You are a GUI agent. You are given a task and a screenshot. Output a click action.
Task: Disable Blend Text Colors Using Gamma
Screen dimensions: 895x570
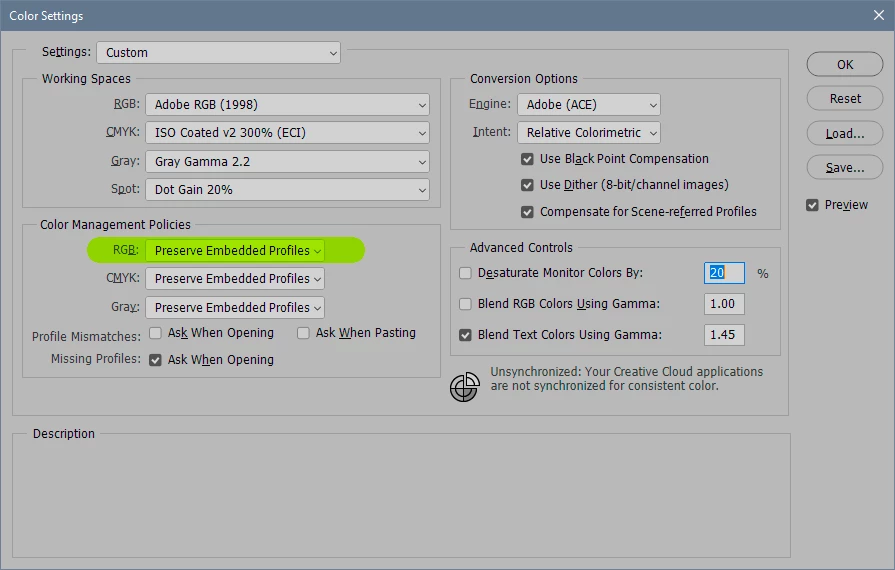(x=465, y=335)
